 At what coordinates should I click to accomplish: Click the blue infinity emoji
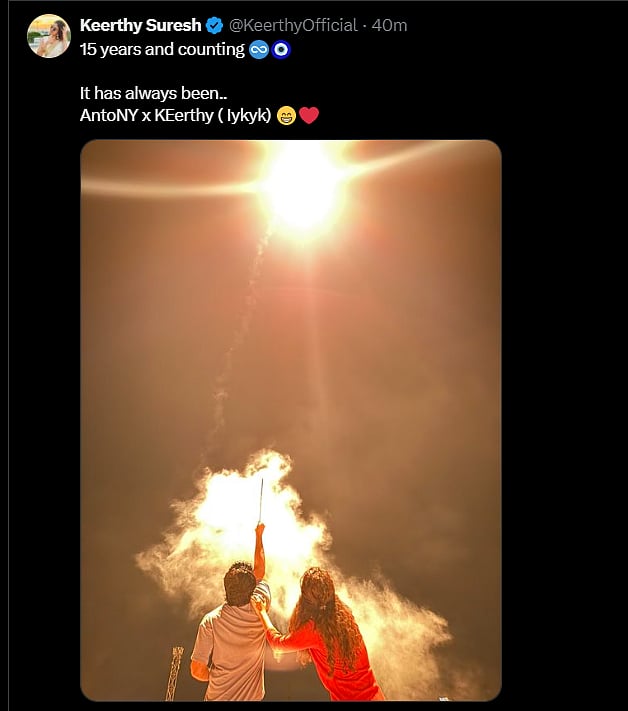(x=259, y=49)
